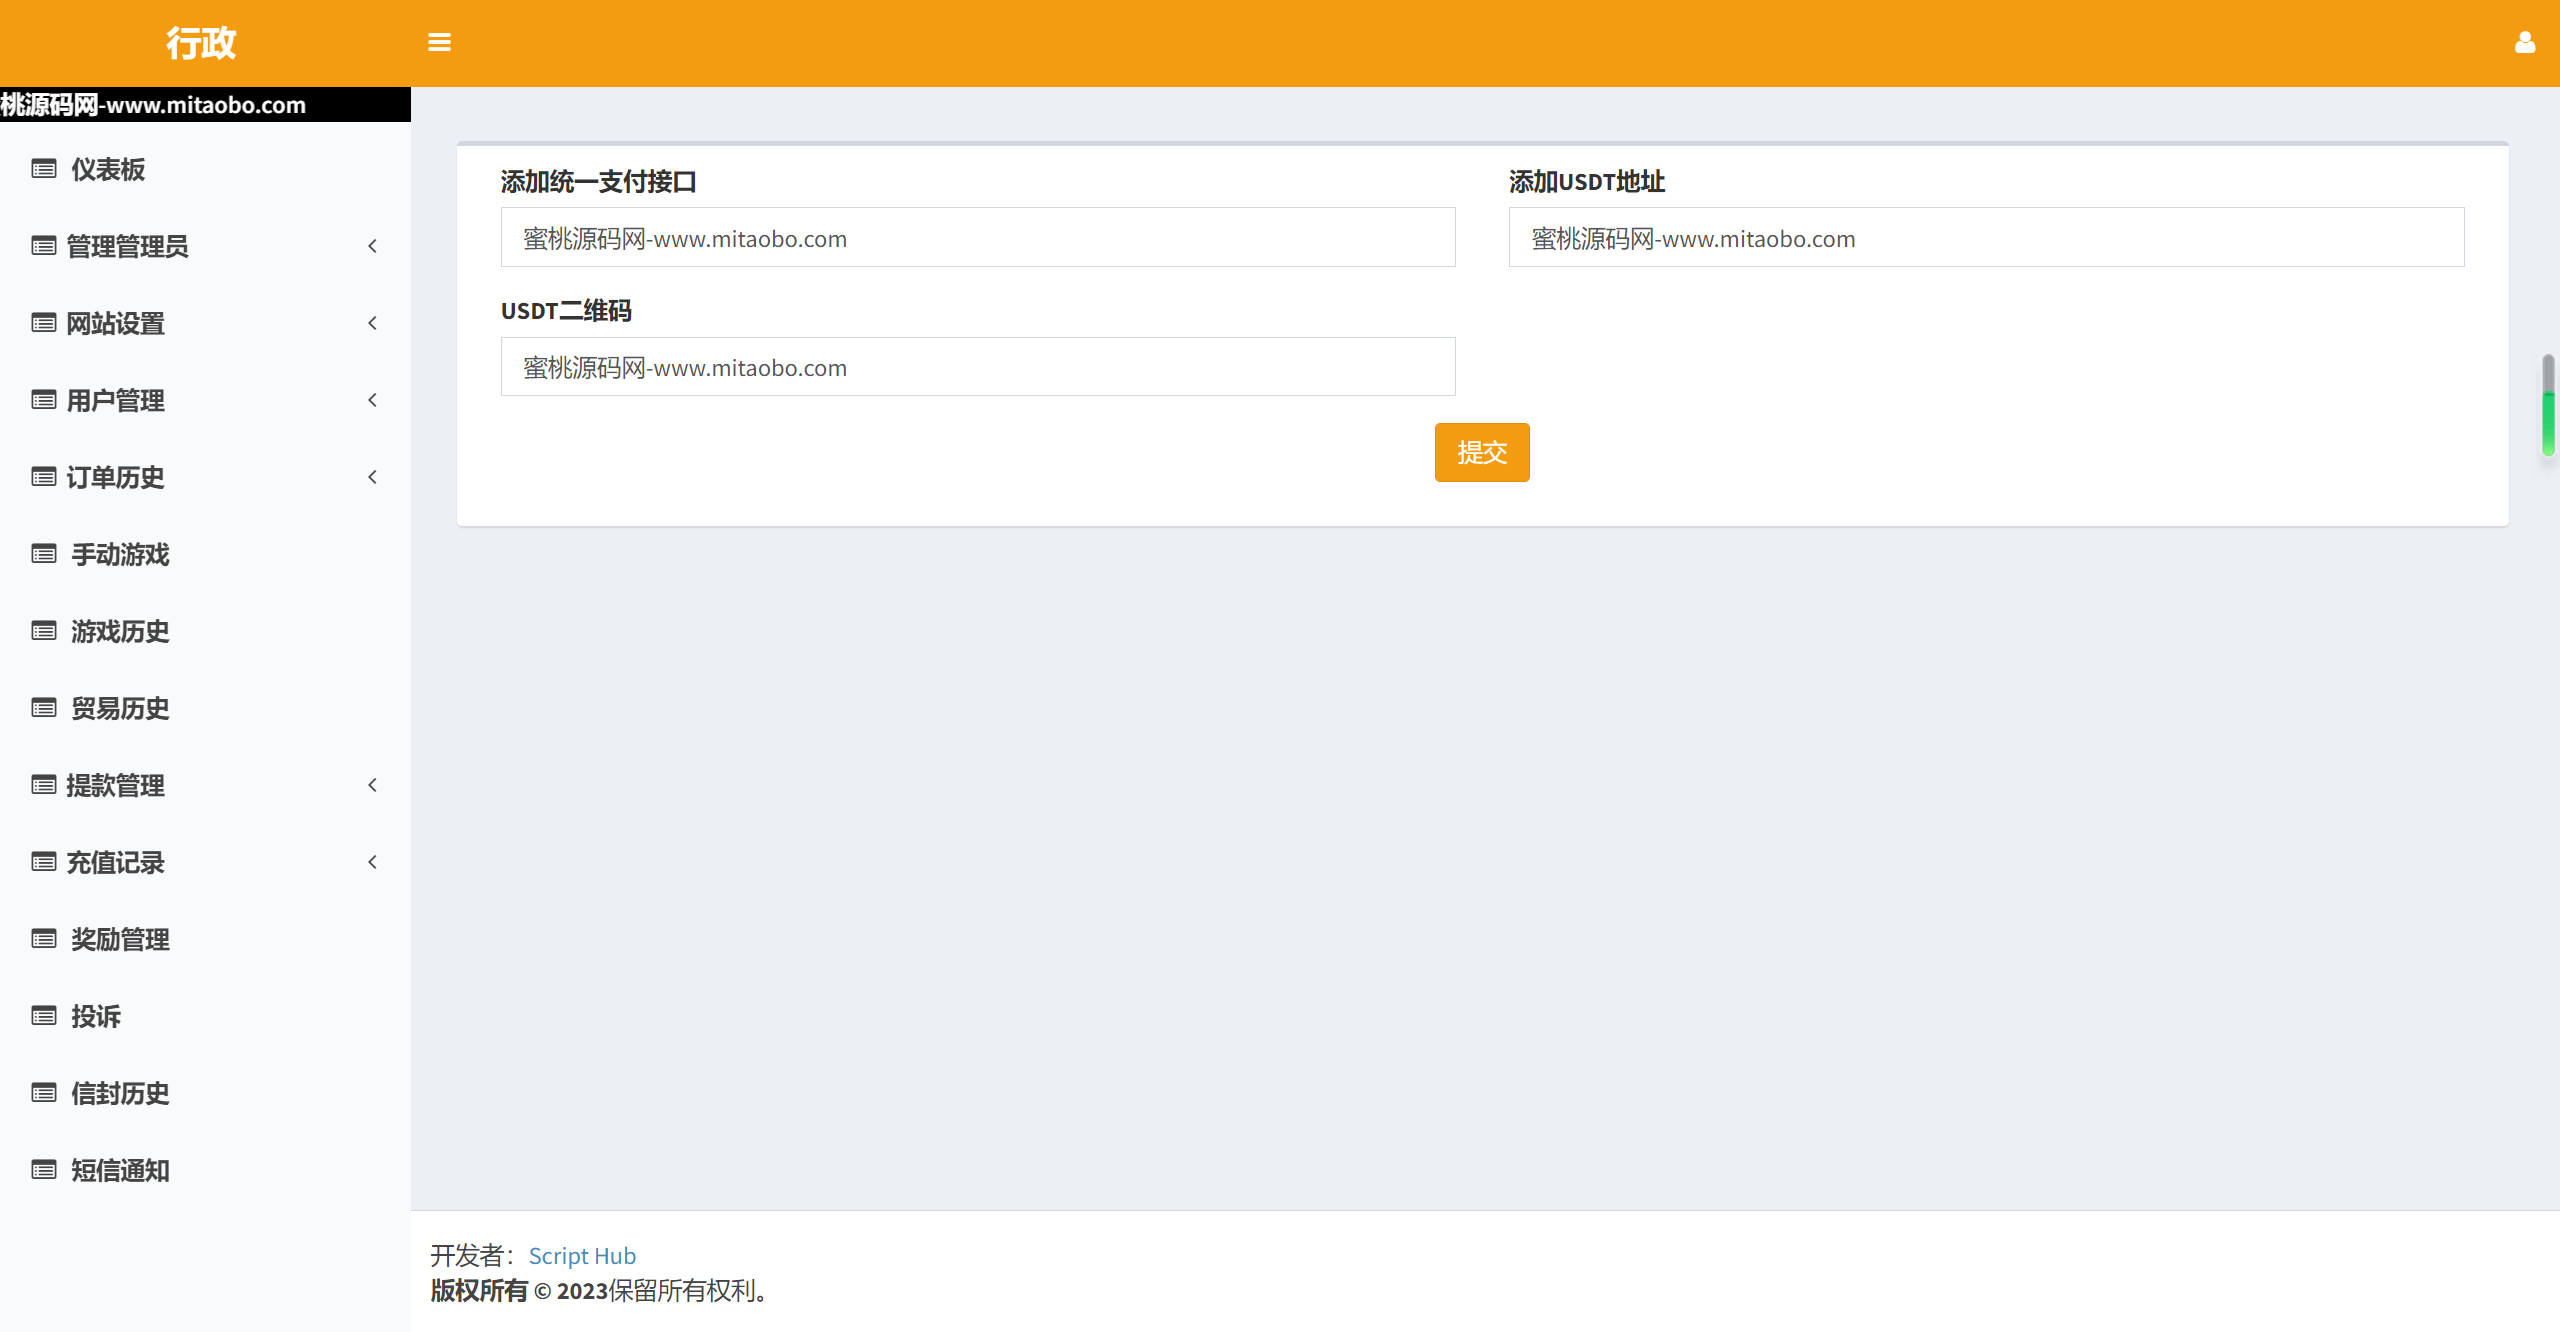Click the 网站设置 menu label
The image size is (2560, 1332).
pos(115,323)
